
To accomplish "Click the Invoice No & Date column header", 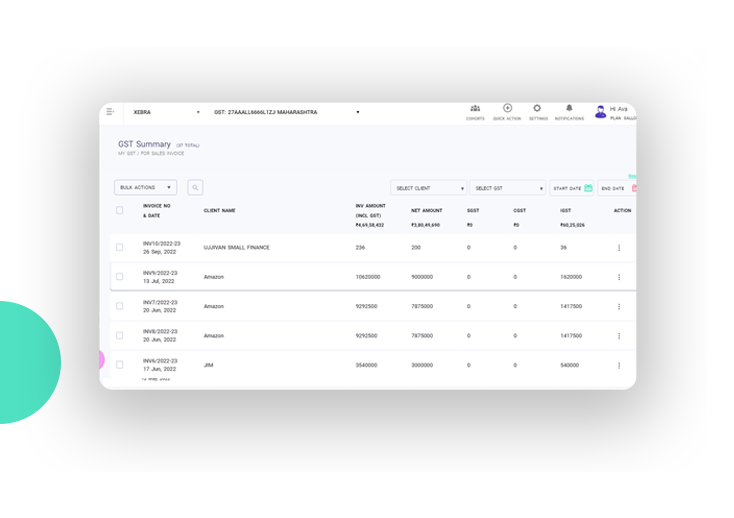I will [157, 211].
